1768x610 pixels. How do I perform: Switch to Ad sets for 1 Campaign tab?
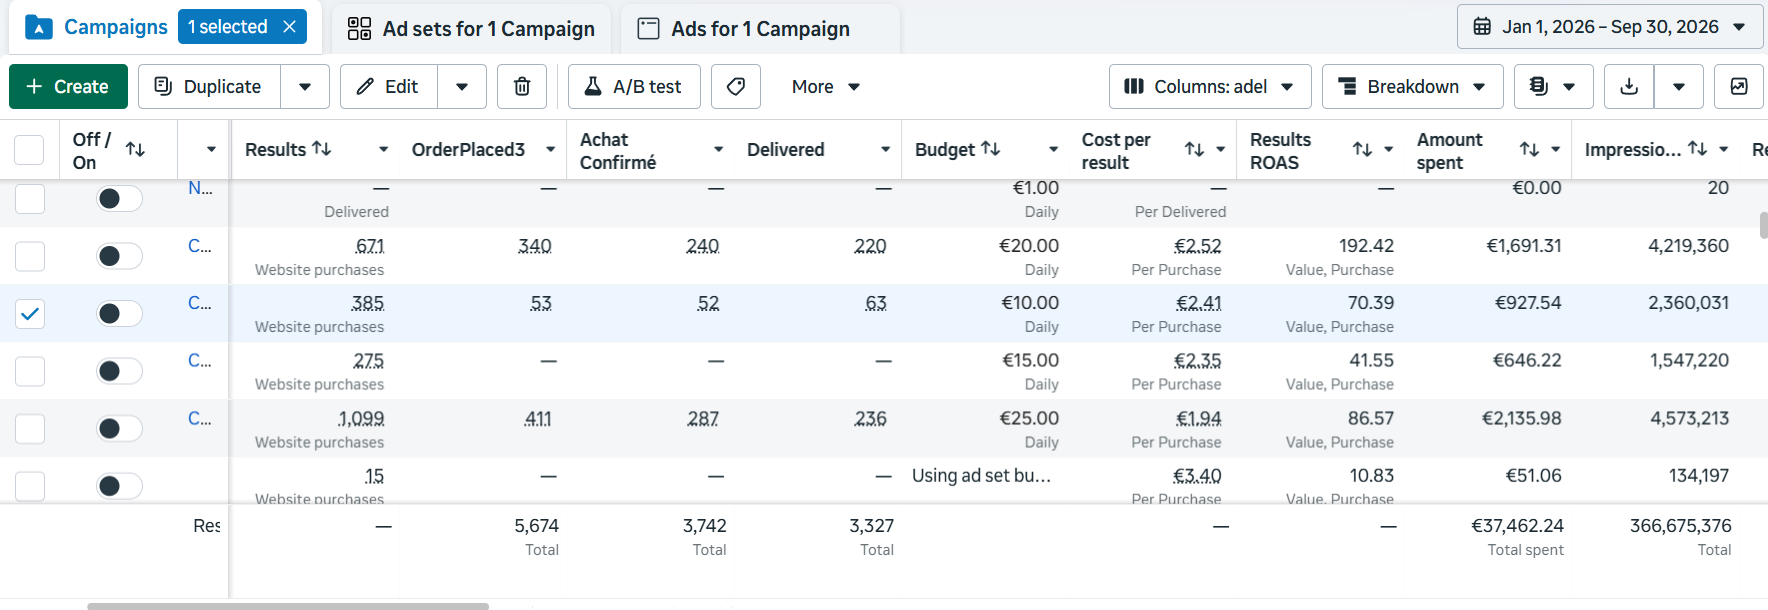click(471, 29)
